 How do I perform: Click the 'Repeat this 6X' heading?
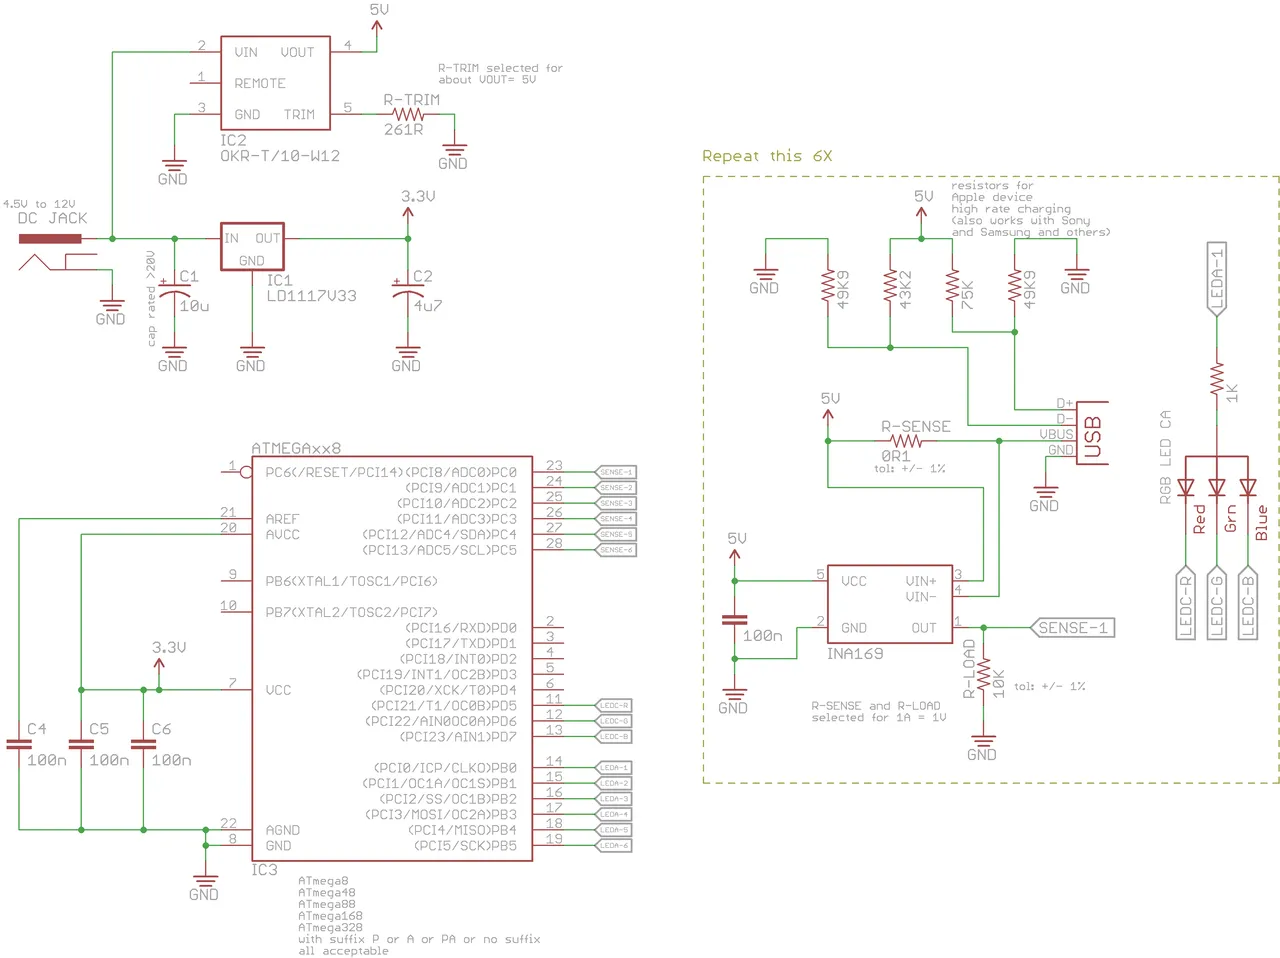767,156
